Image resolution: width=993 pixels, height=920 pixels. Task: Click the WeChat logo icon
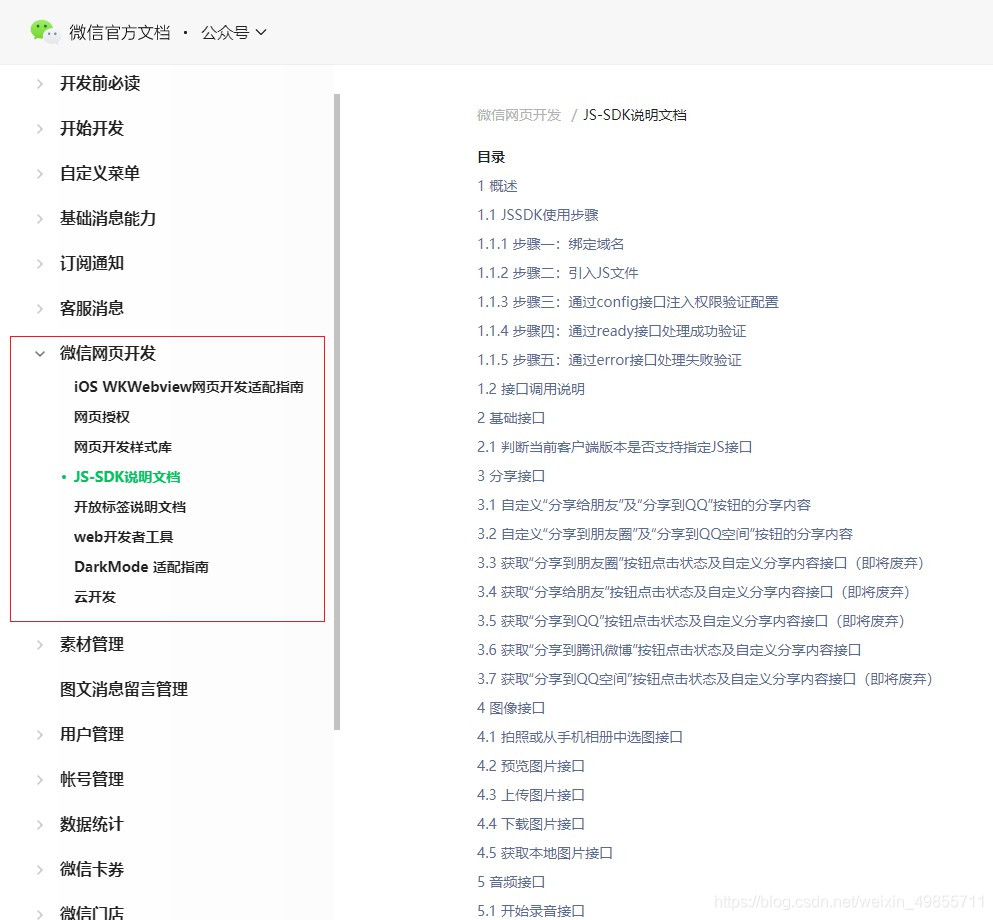pos(44,32)
